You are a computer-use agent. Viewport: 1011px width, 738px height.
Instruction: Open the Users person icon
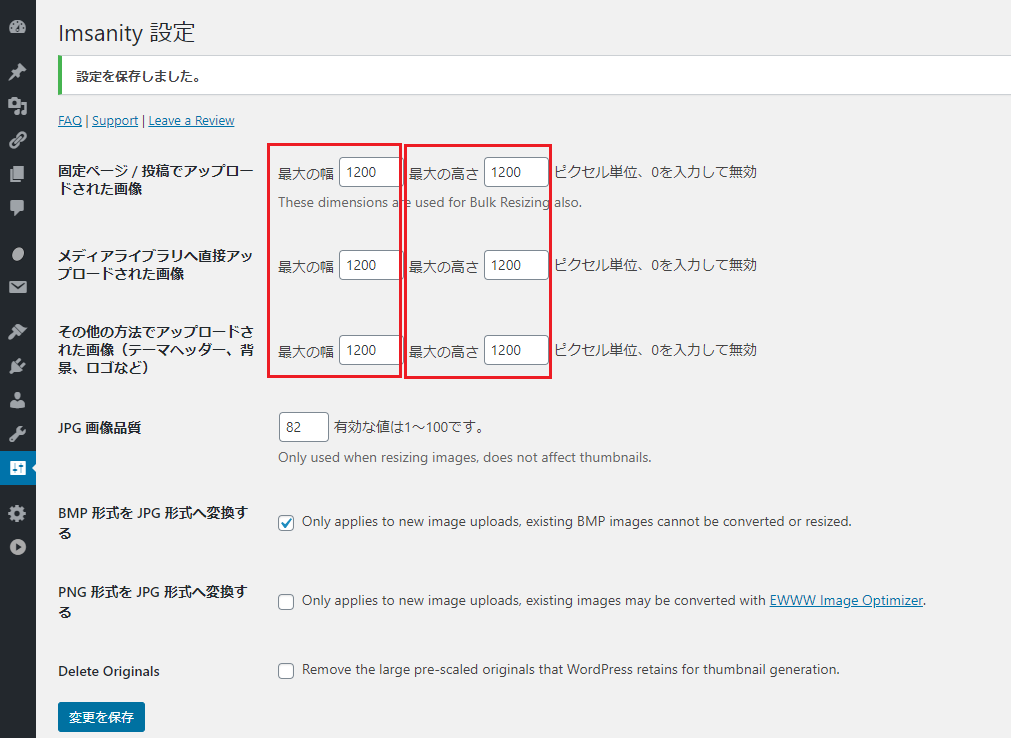pos(17,400)
